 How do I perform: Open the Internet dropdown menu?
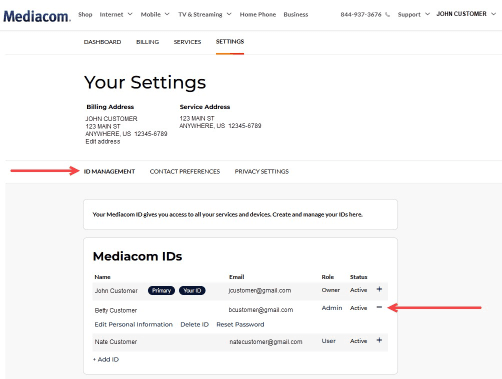[x=116, y=14]
